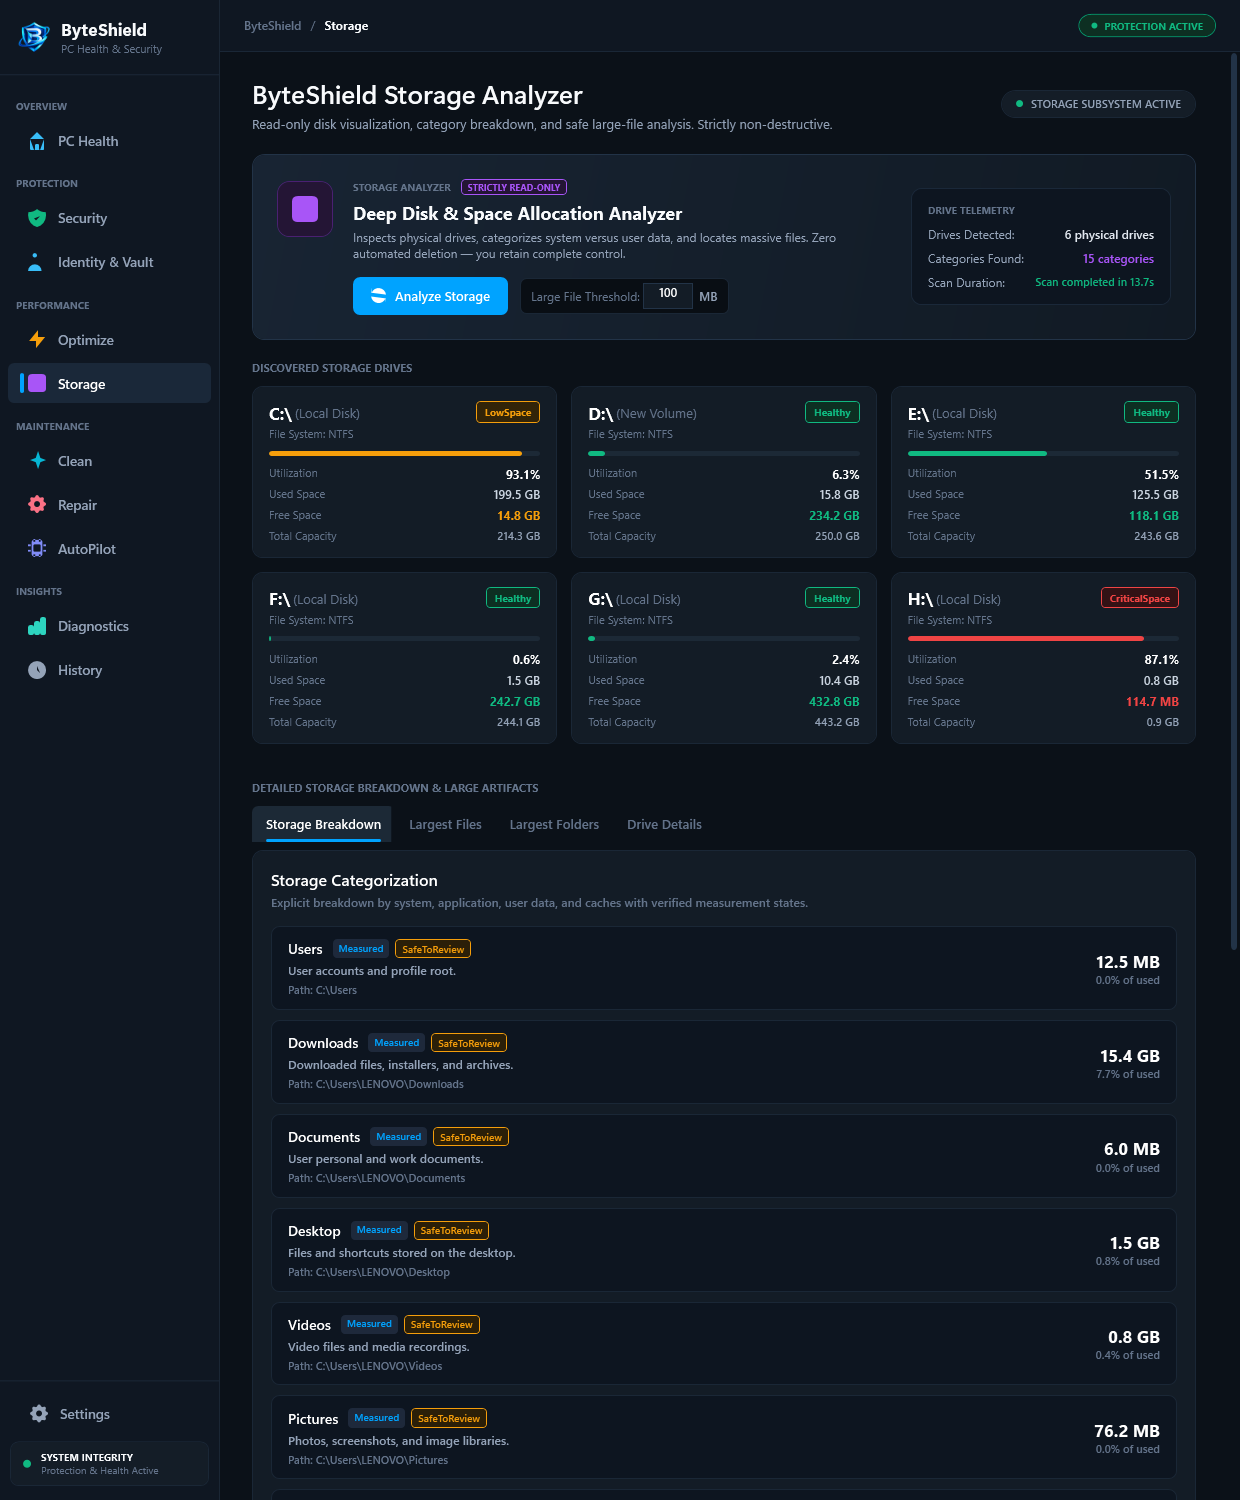1240x1500 pixels.
Task: Select the Storage Breakdown tab
Action: point(323,824)
